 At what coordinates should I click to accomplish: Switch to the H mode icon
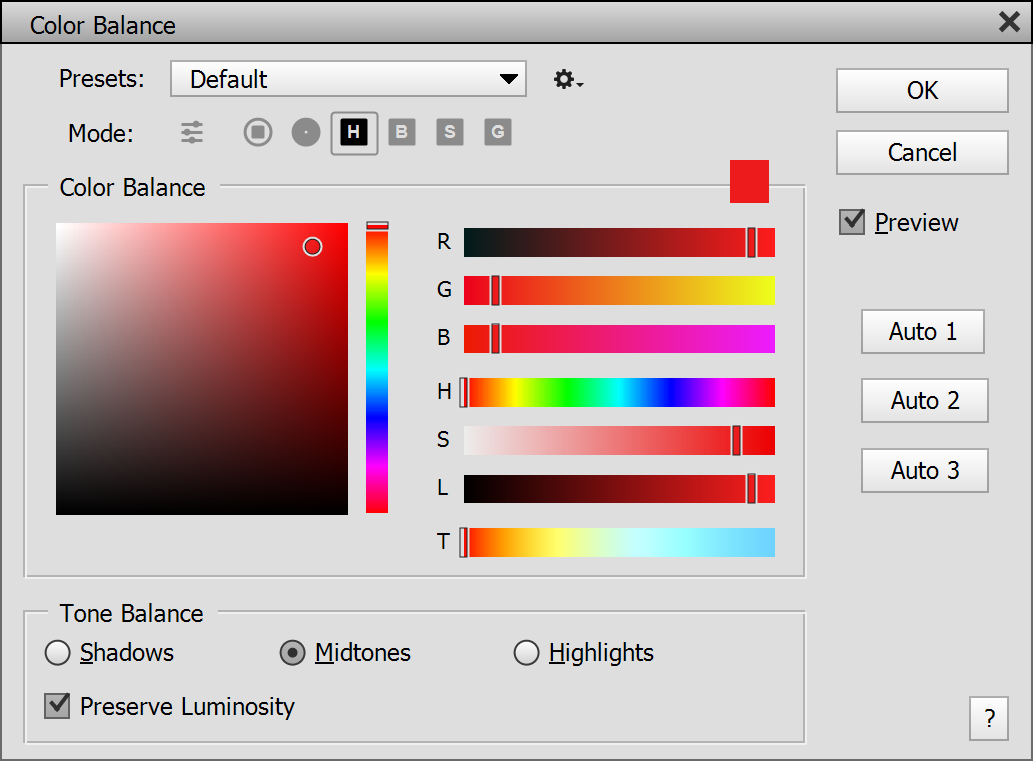(x=354, y=132)
